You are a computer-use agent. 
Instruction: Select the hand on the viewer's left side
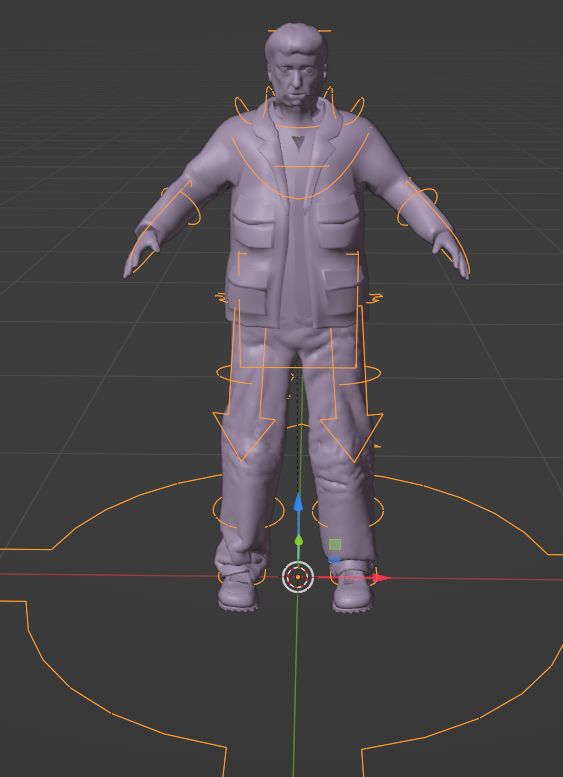(140, 255)
